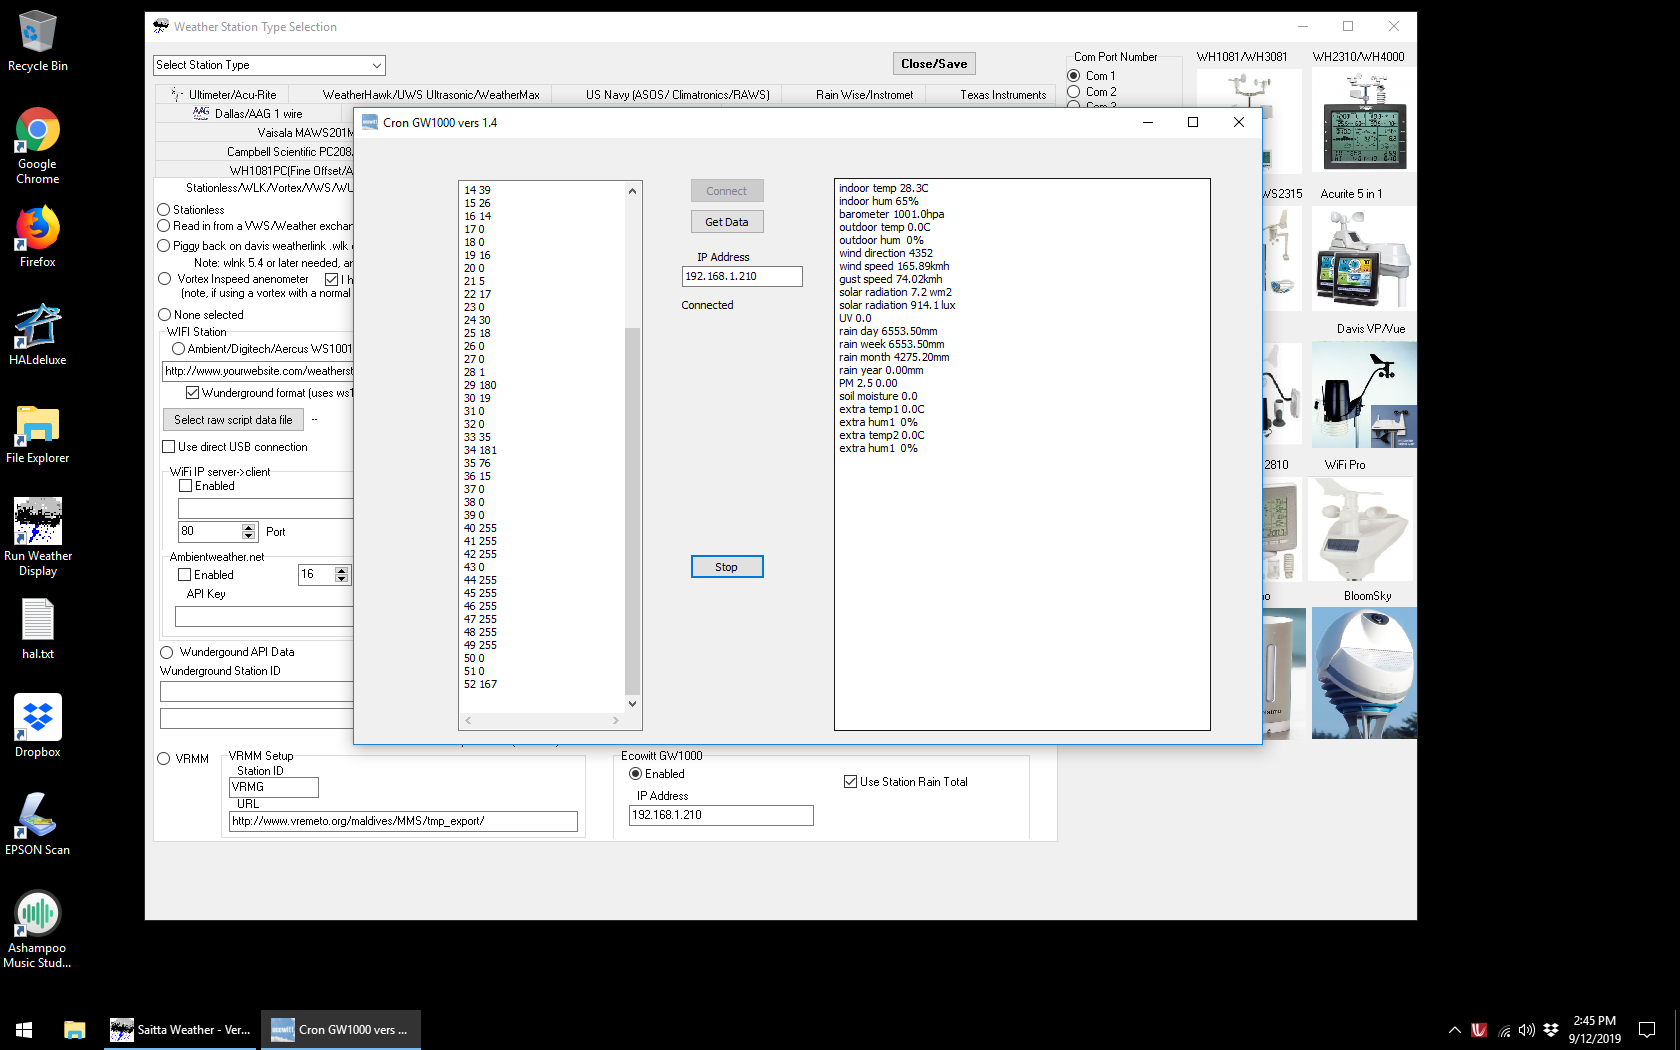Enable the WiFi IP server client checkbox
This screenshot has width=1680, height=1050.
tap(185, 486)
